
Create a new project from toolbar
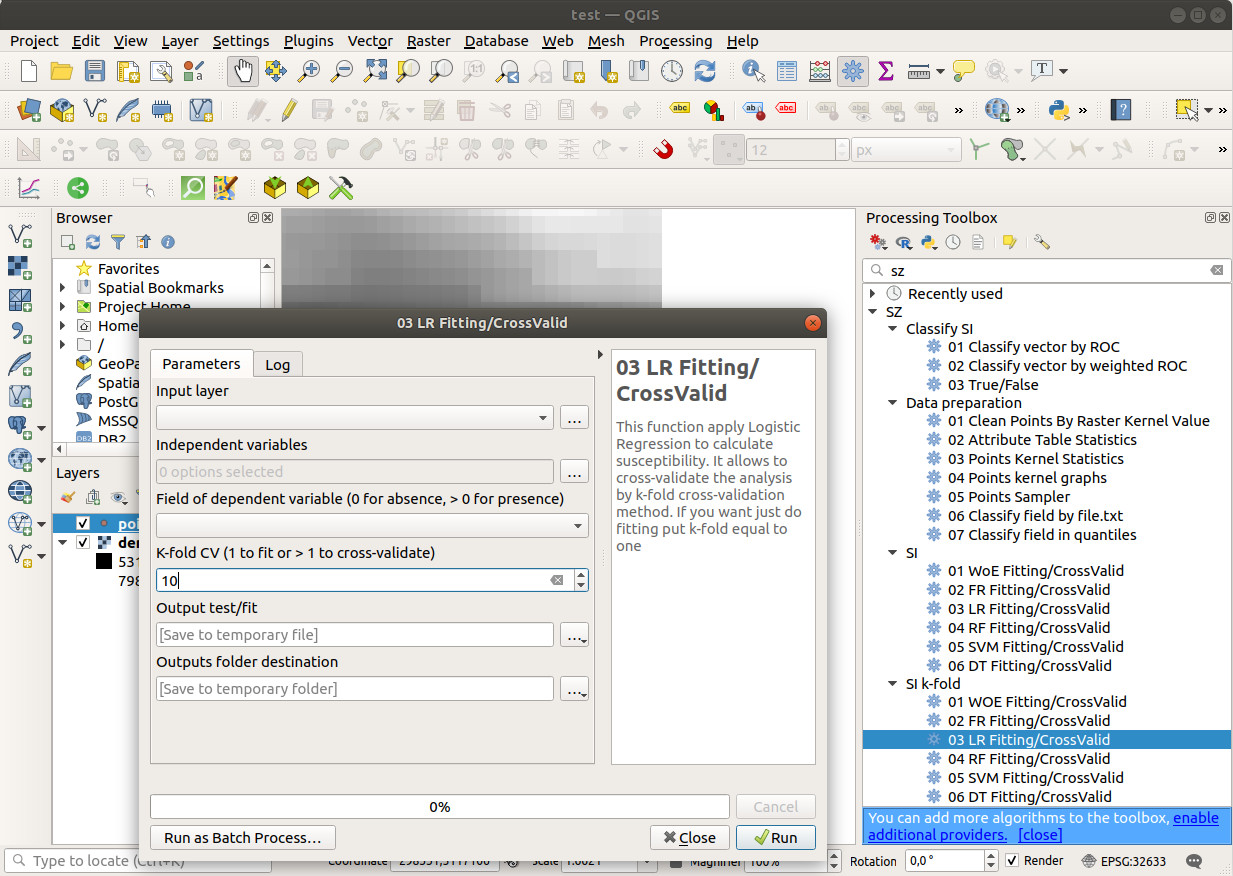tap(29, 71)
